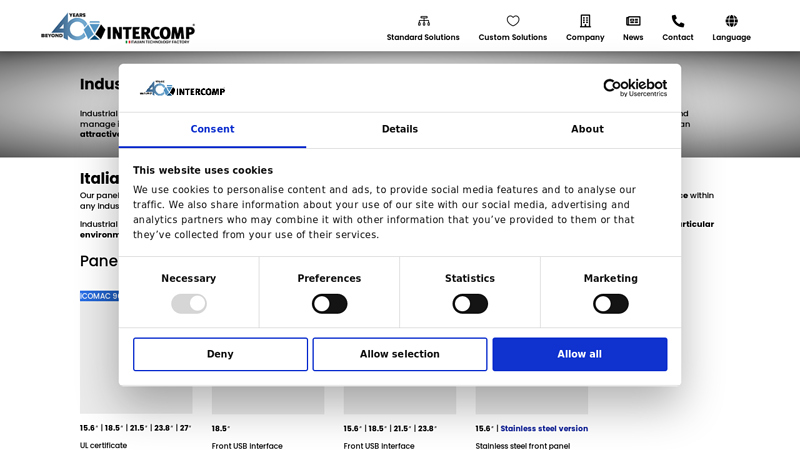
Task: Click the Necessary cookies toggle
Action: (x=189, y=304)
